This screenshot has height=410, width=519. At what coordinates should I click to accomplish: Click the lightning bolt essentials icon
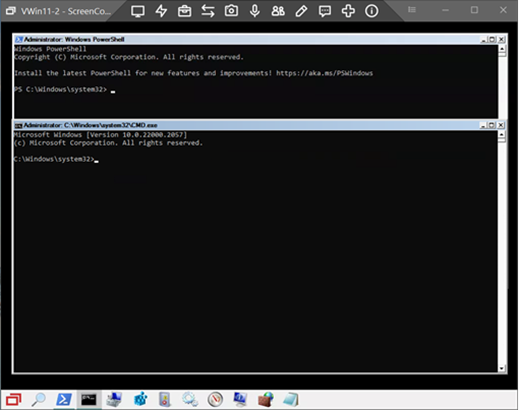point(161,11)
